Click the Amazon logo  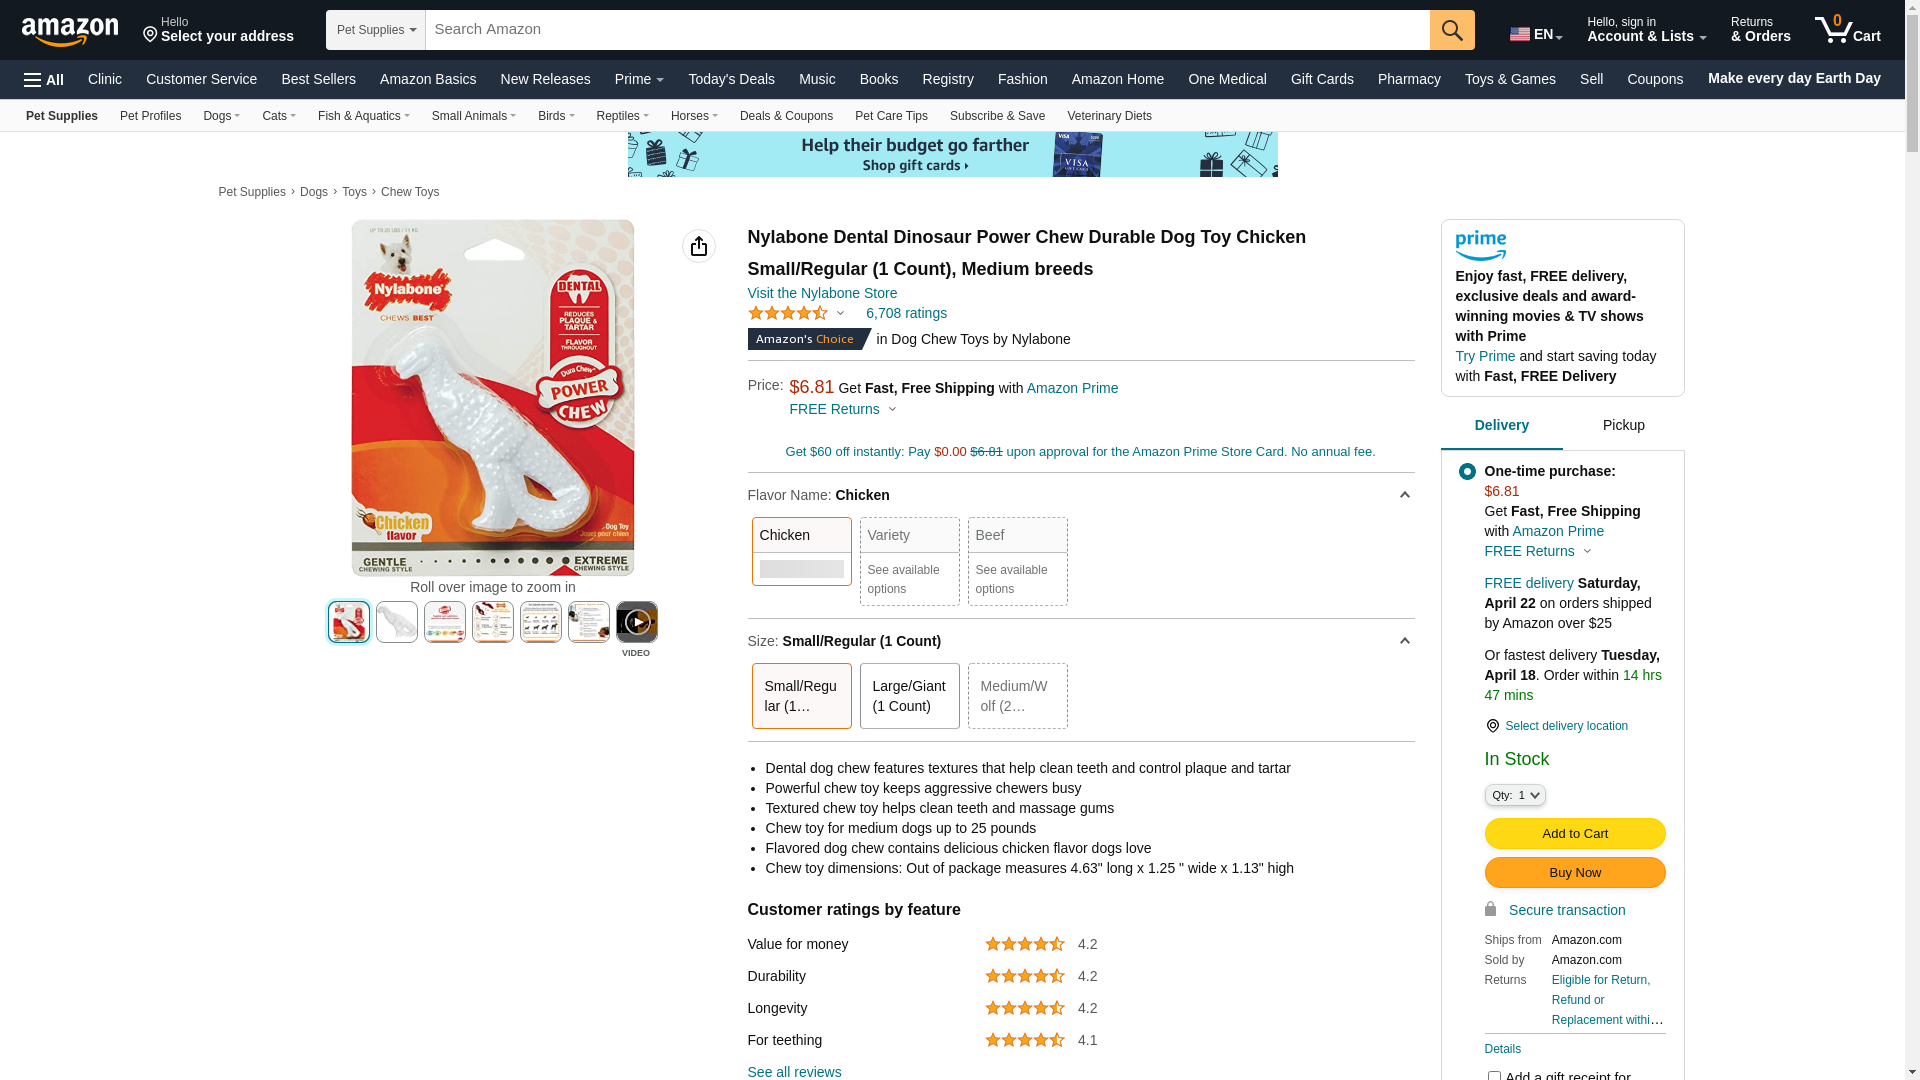coord(70,31)
